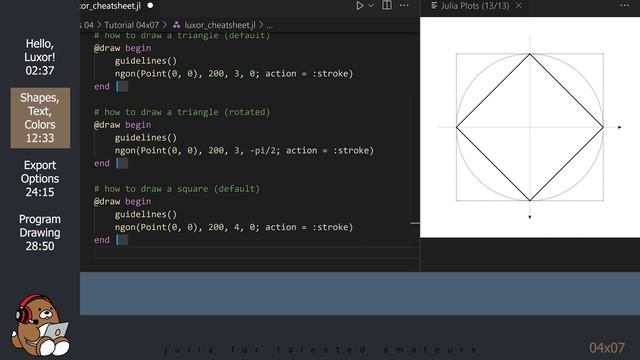640x360 pixels.
Task: Close the Julia Plots (13/13) tab
Action: click(x=518, y=6)
